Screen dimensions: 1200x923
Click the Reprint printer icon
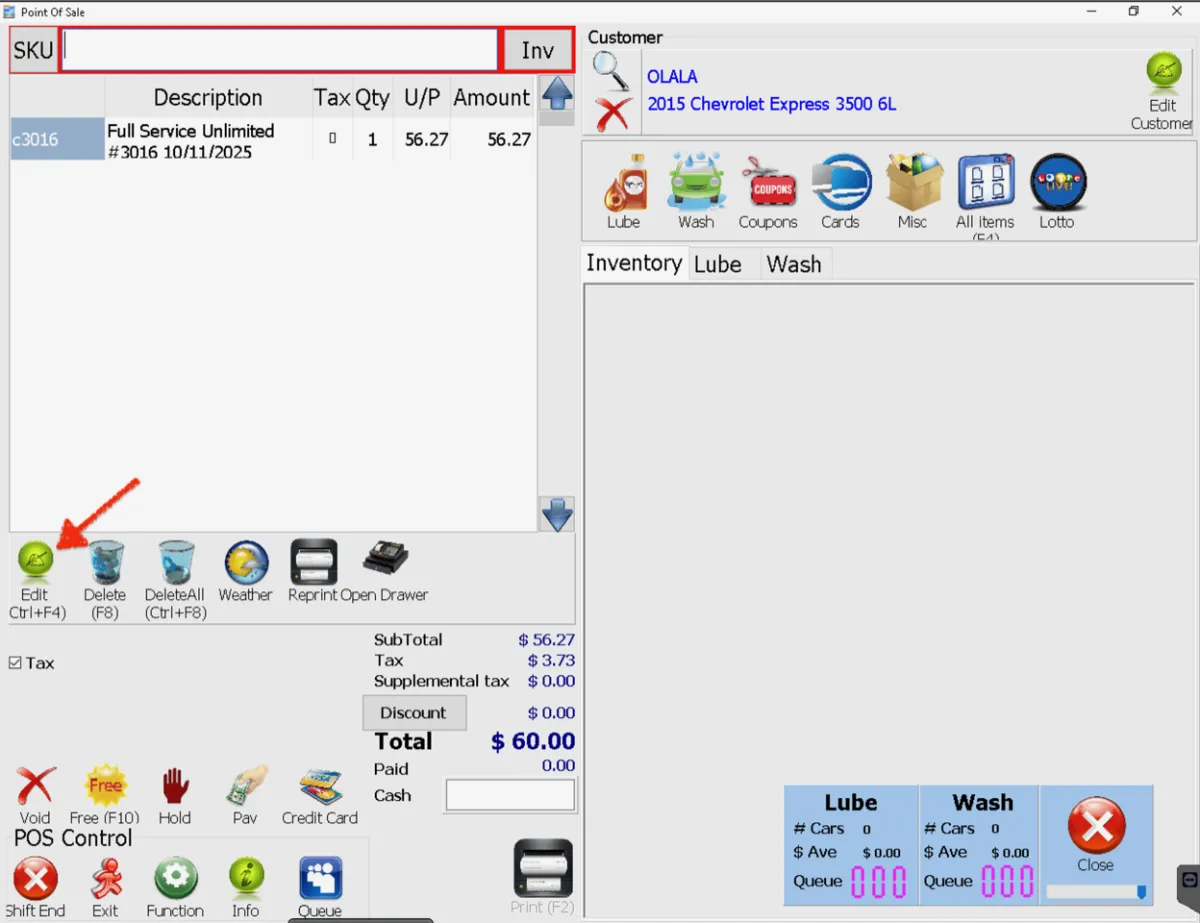pos(314,562)
